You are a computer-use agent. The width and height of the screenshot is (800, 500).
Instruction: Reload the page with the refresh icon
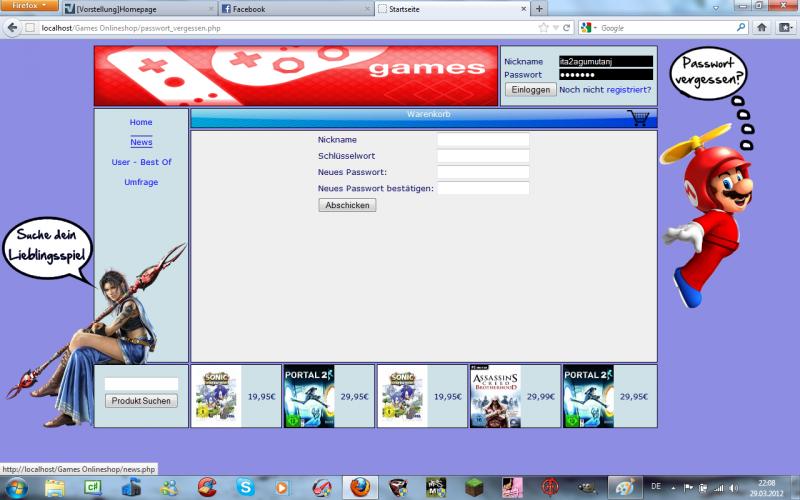[x=567, y=28]
